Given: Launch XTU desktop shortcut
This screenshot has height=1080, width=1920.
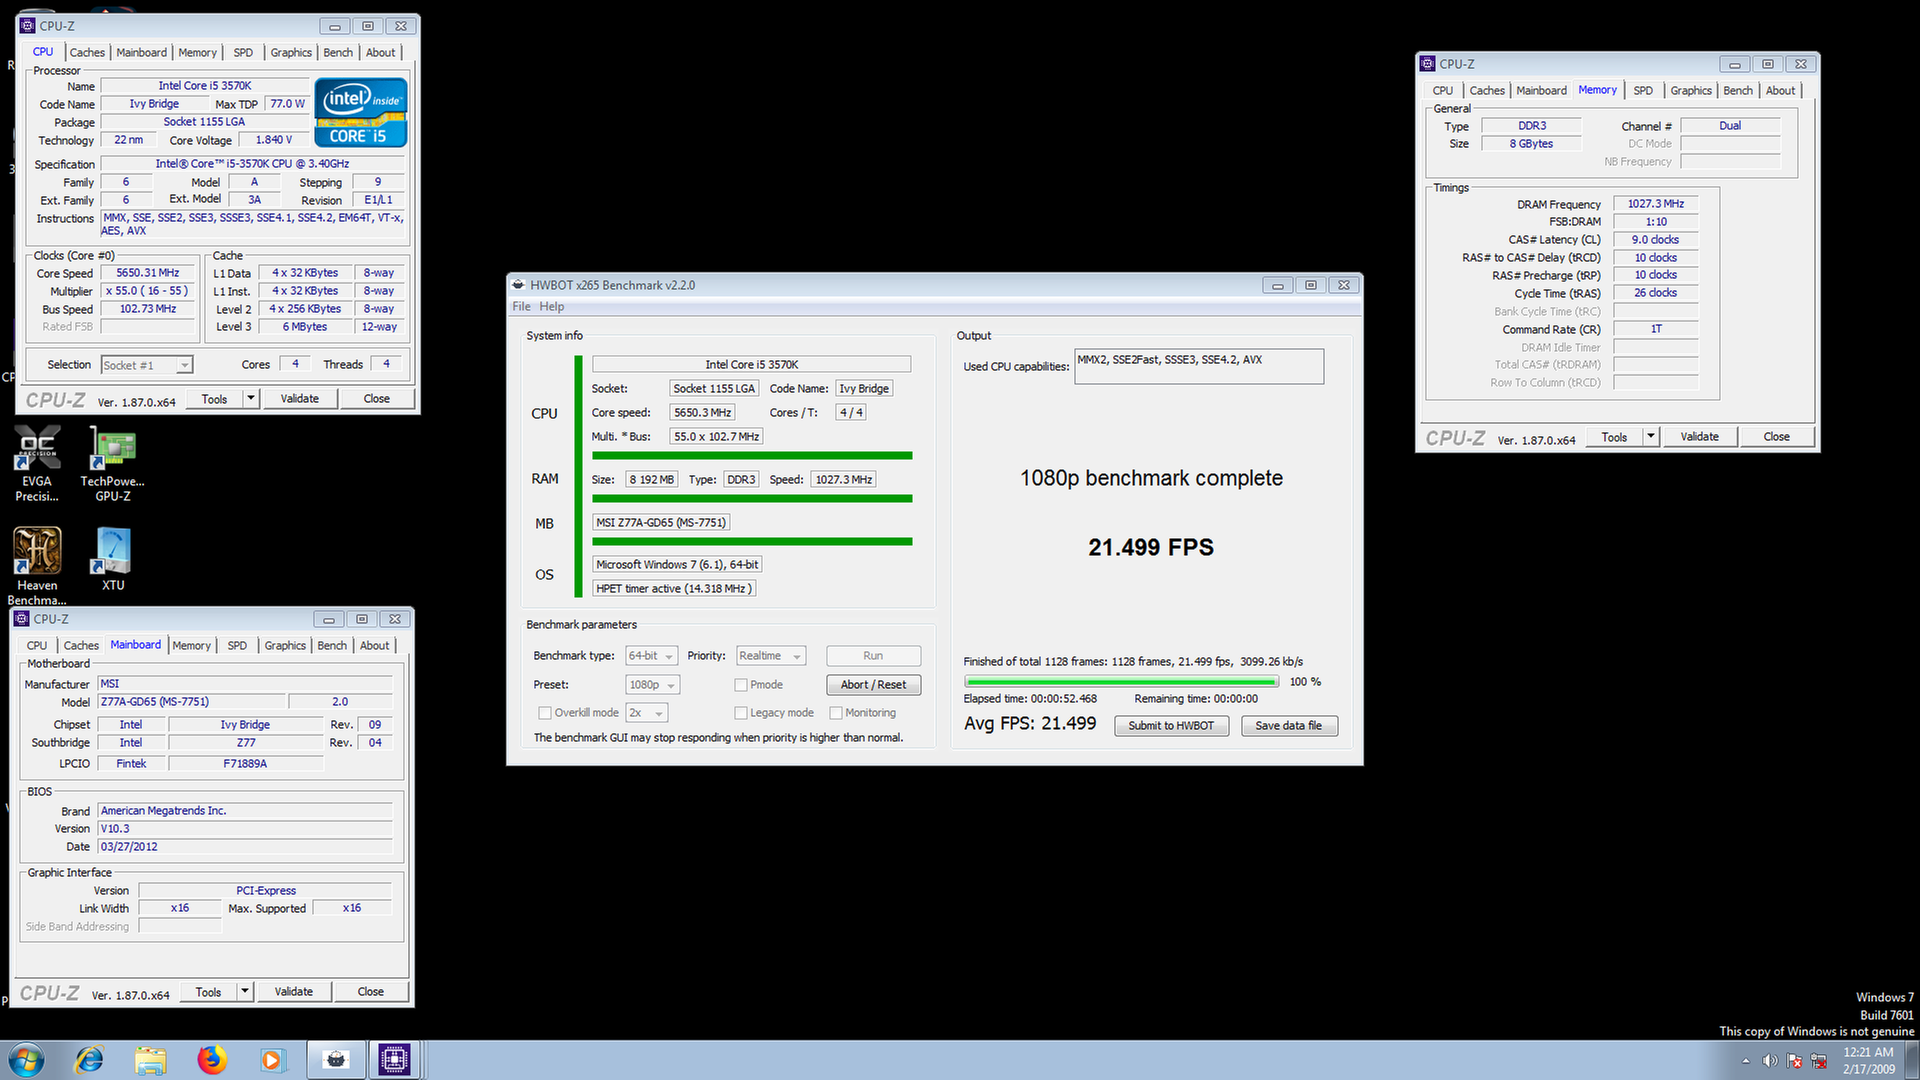Looking at the screenshot, I should (113, 558).
